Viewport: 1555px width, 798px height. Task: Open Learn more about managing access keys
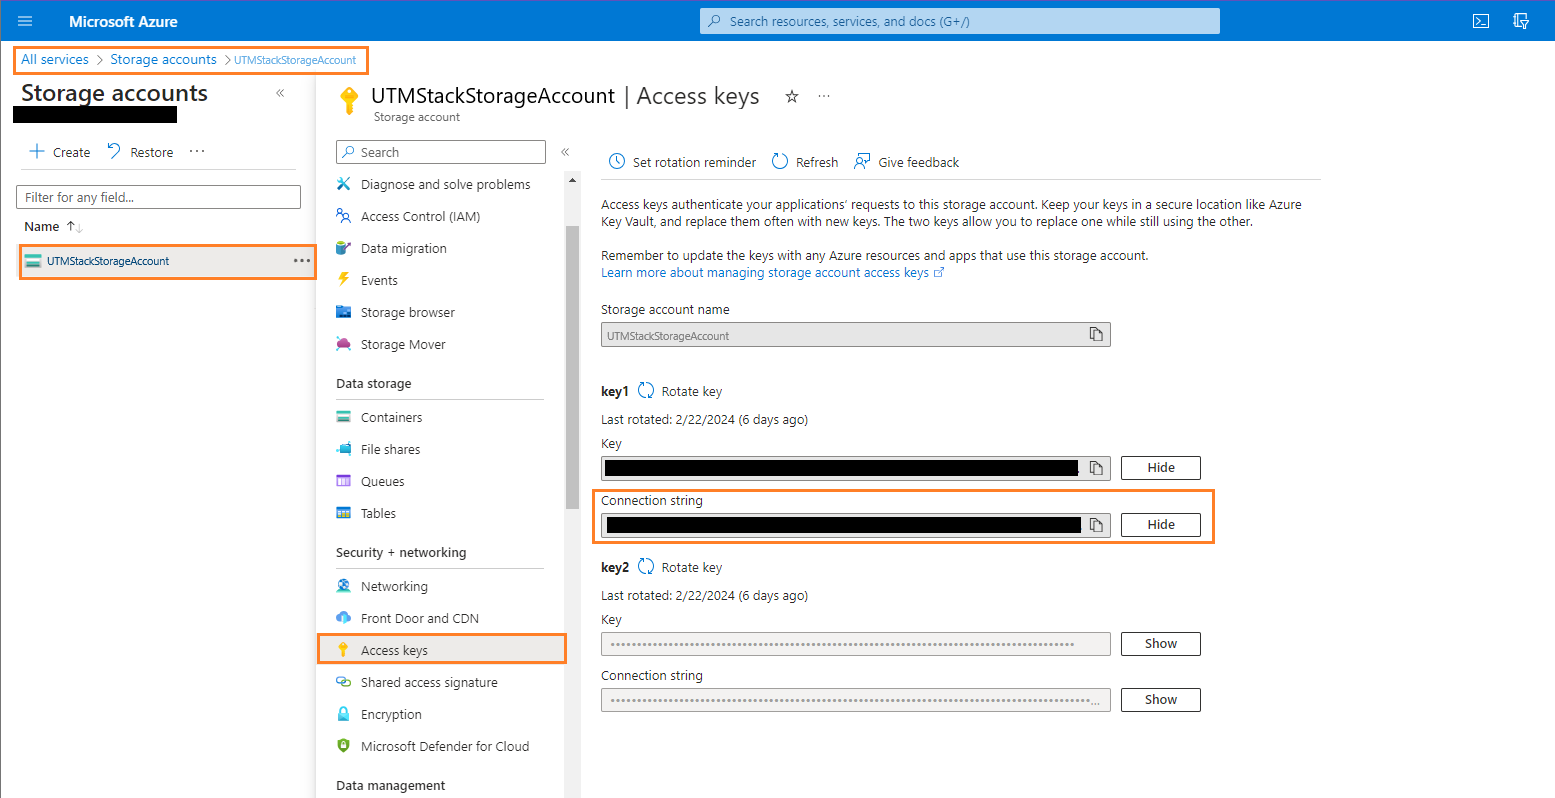tap(773, 272)
